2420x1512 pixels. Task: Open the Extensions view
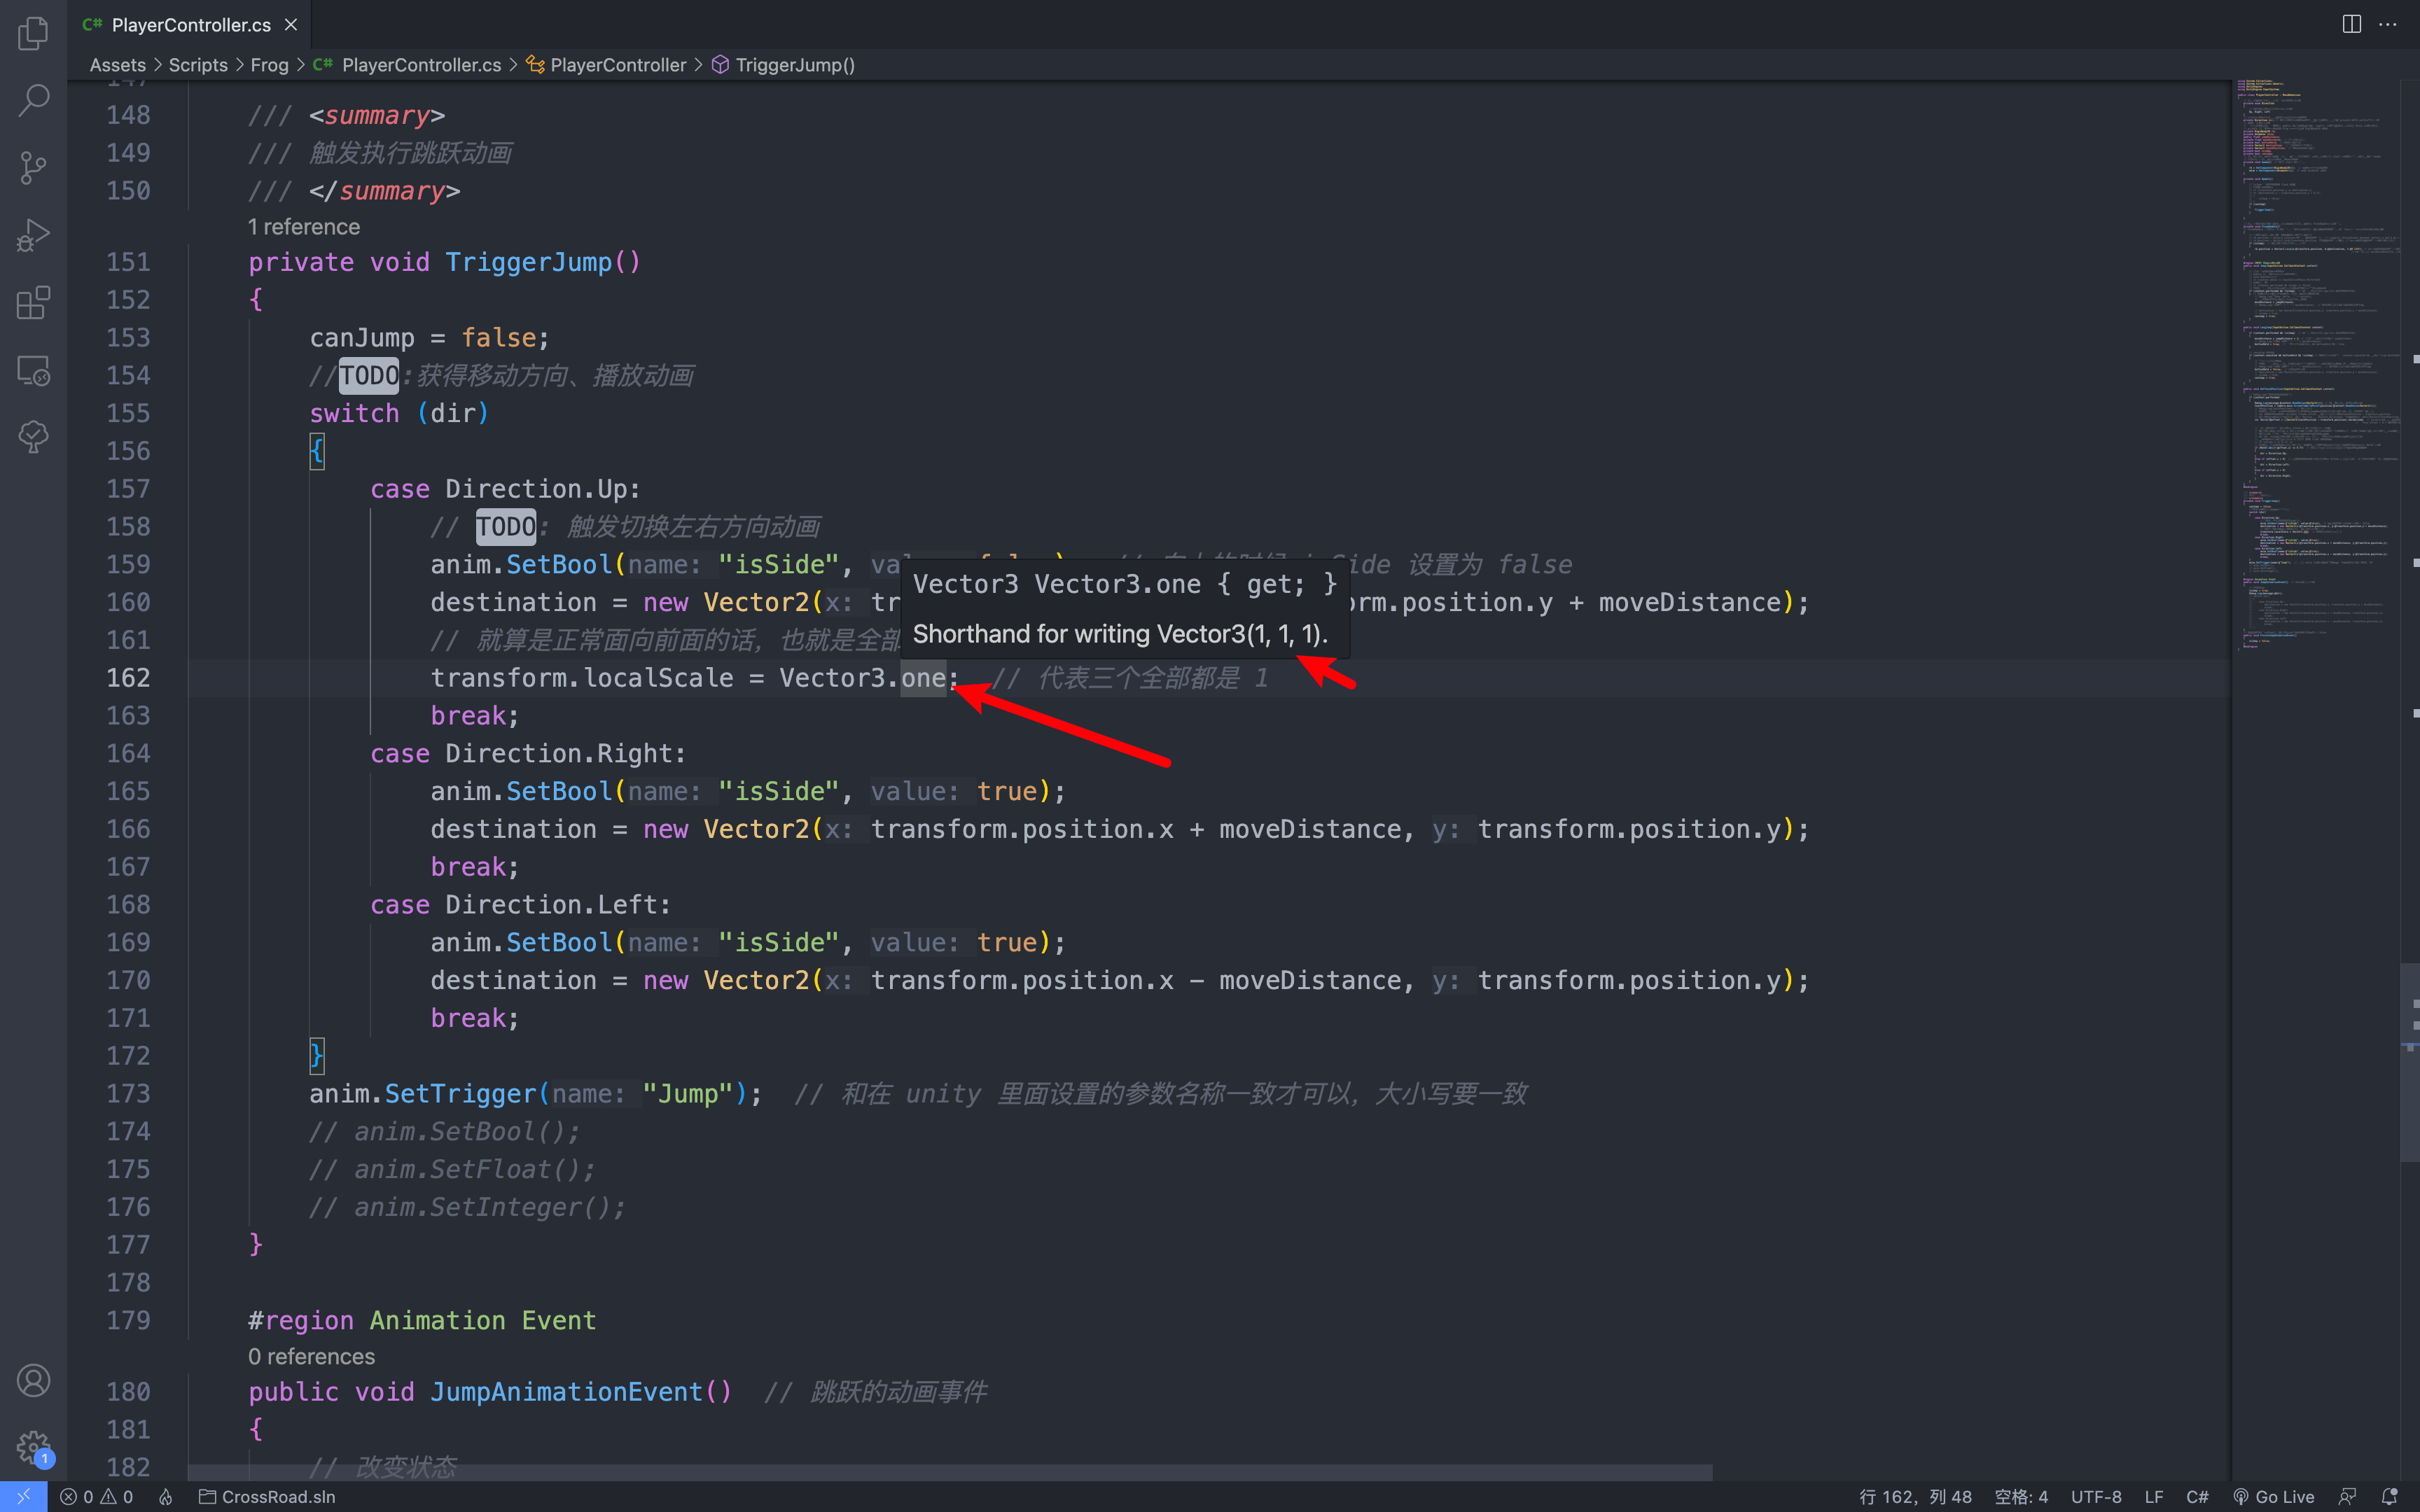pyautogui.click(x=33, y=302)
